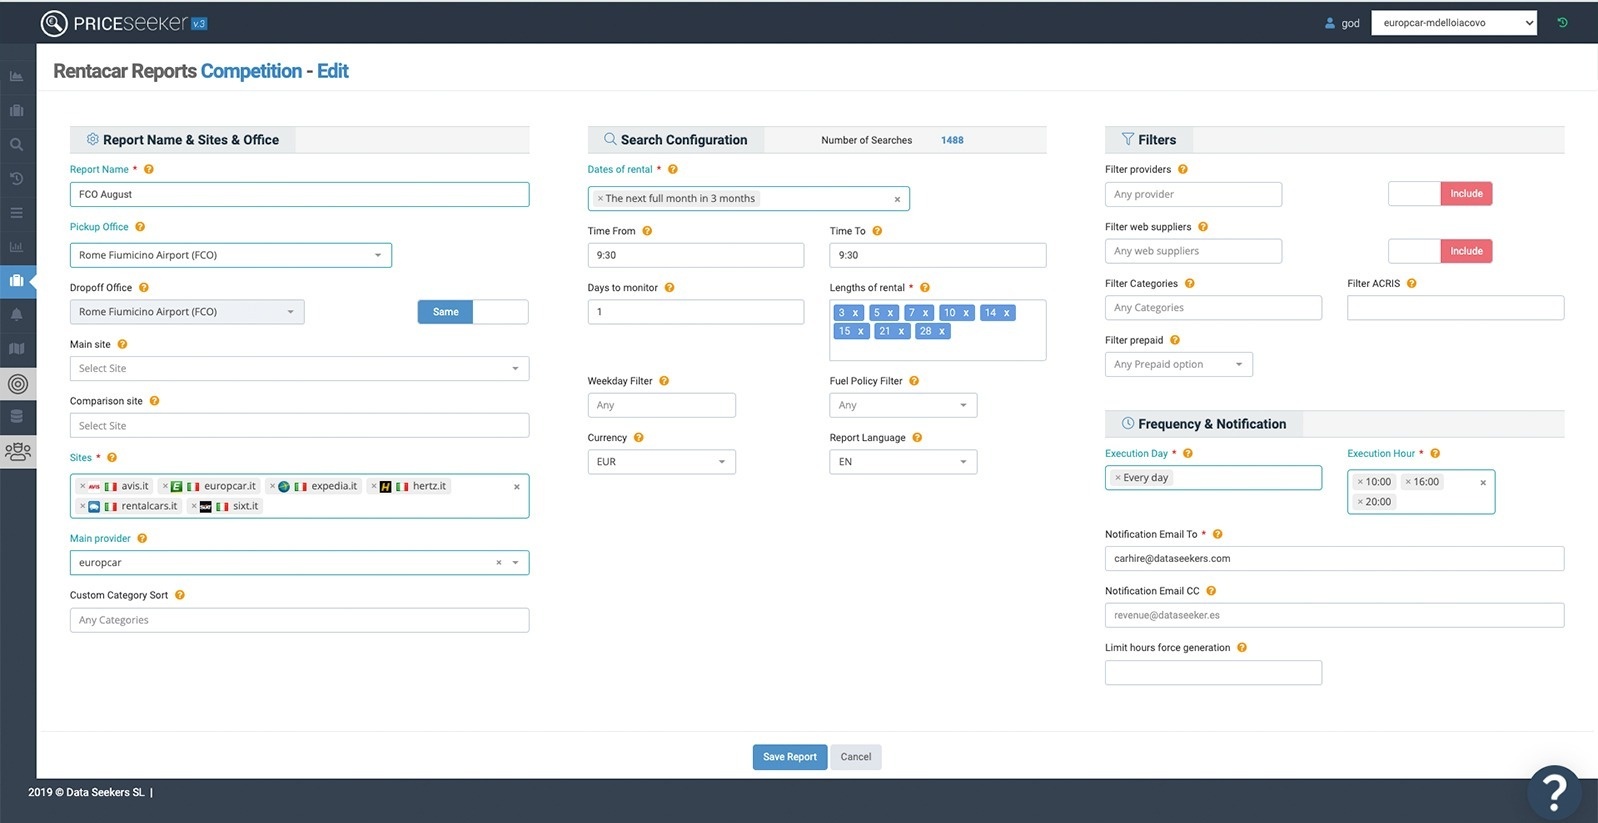
Task: Clear the Main provider selection
Action: (498, 563)
